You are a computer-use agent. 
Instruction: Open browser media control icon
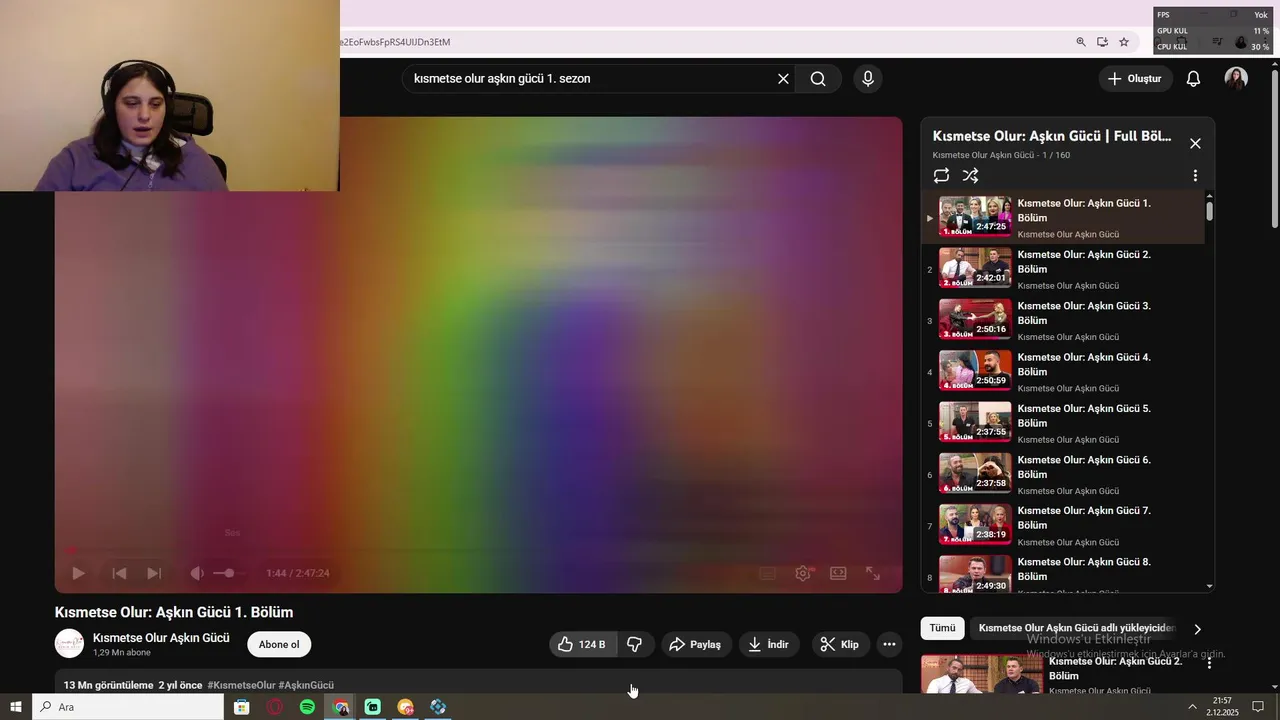(x=1217, y=42)
